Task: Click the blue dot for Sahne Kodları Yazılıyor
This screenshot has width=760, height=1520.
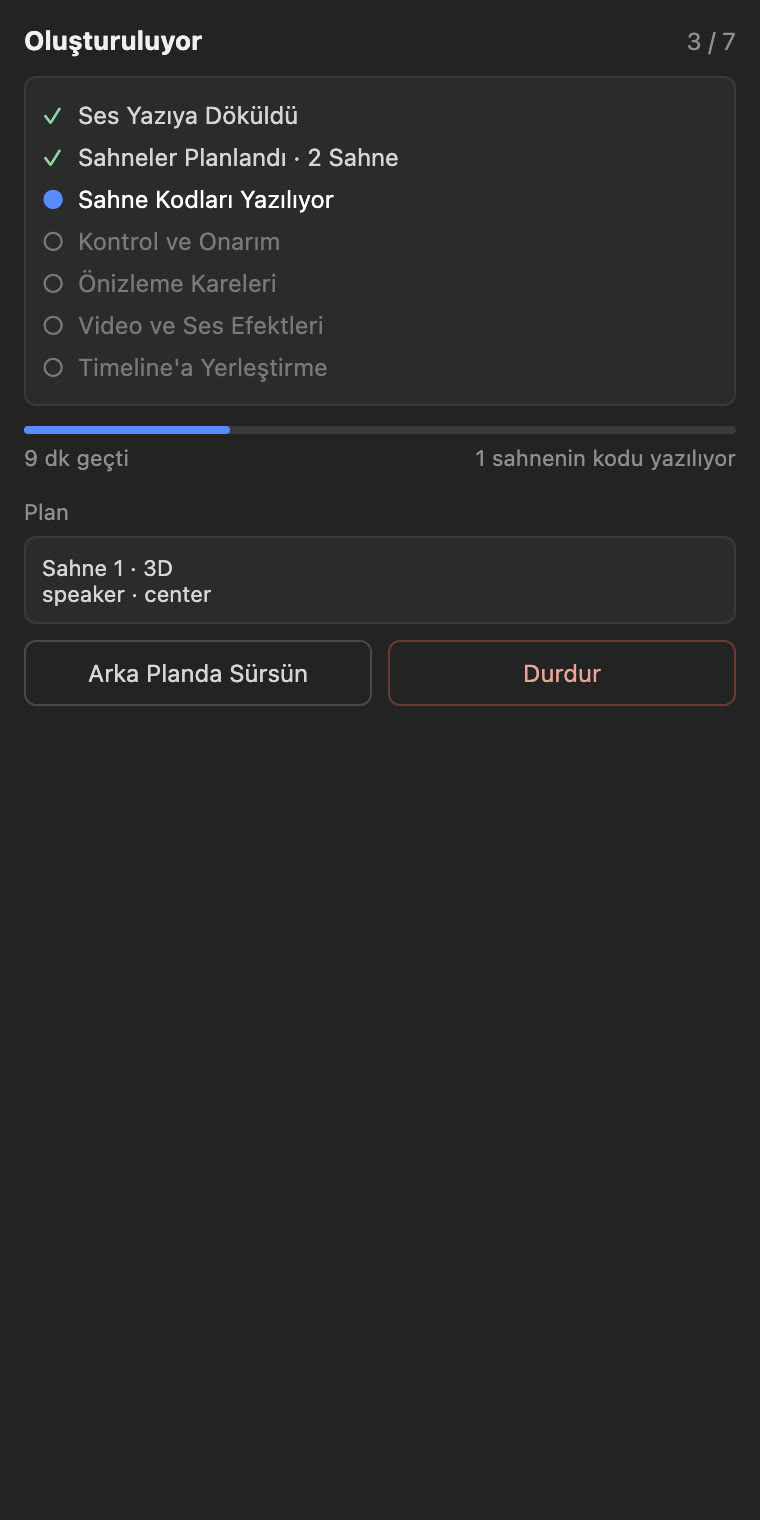Action: click(53, 200)
